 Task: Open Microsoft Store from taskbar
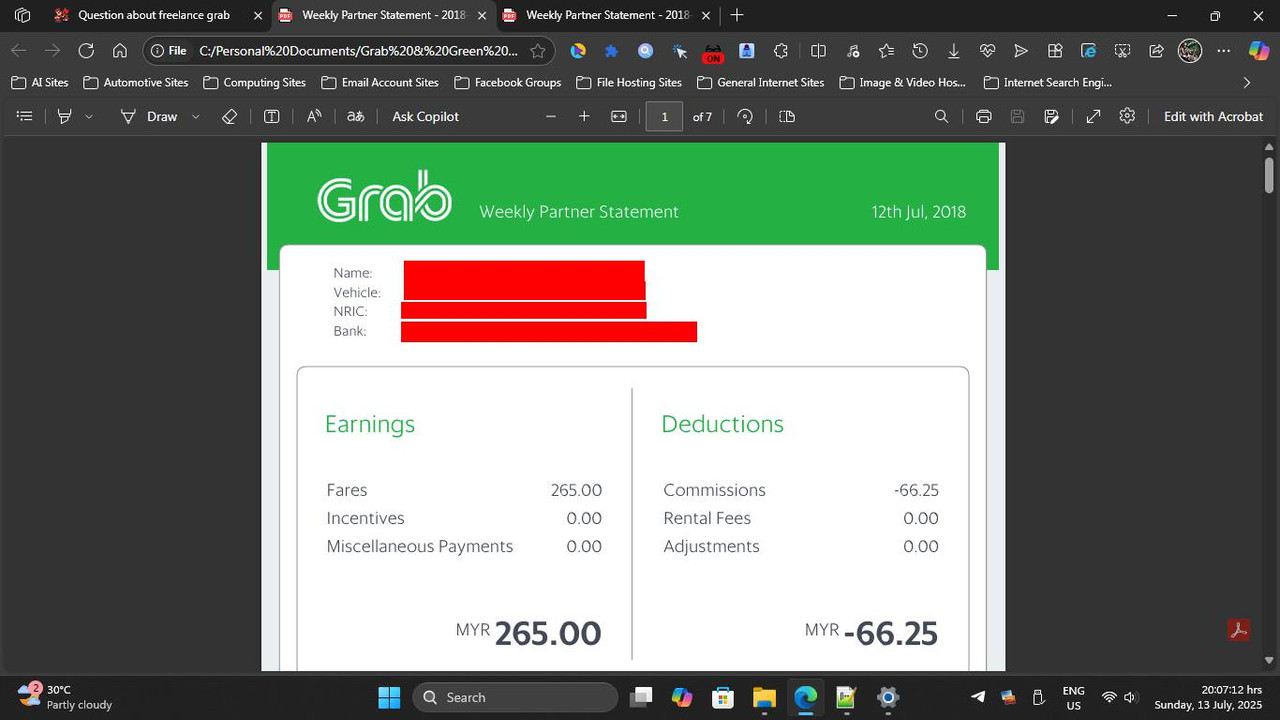723,697
